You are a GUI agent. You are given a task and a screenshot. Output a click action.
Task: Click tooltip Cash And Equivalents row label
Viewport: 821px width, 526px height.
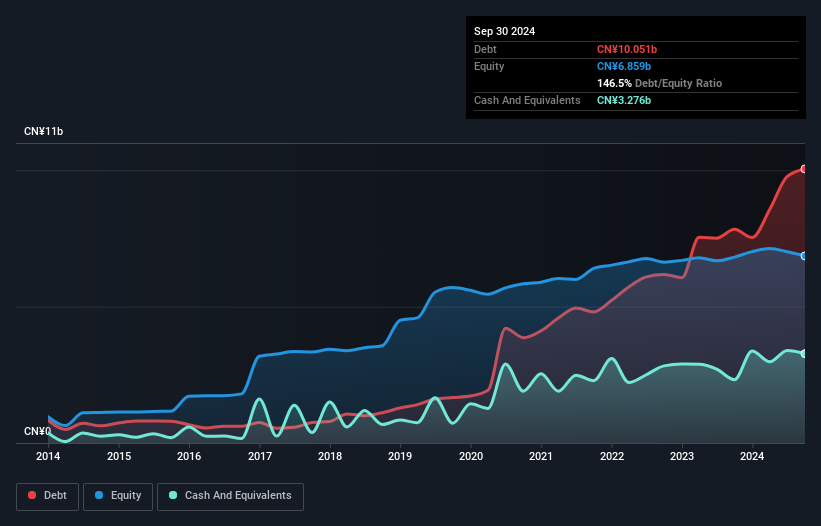click(x=527, y=100)
